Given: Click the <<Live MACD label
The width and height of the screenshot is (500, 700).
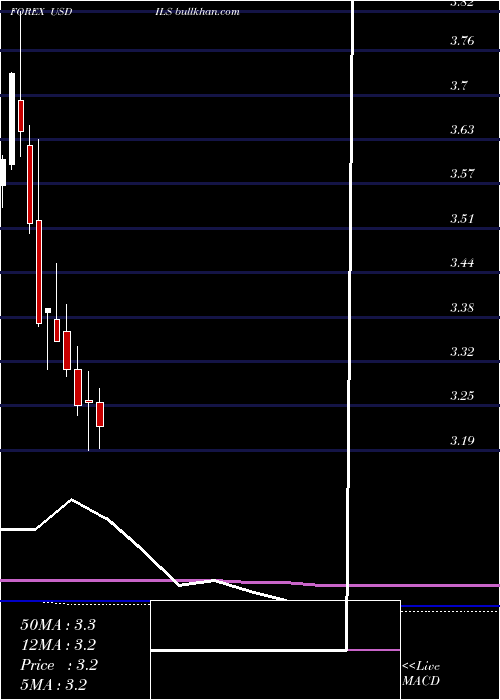Looking at the screenshot, I should tap(421, 673).
